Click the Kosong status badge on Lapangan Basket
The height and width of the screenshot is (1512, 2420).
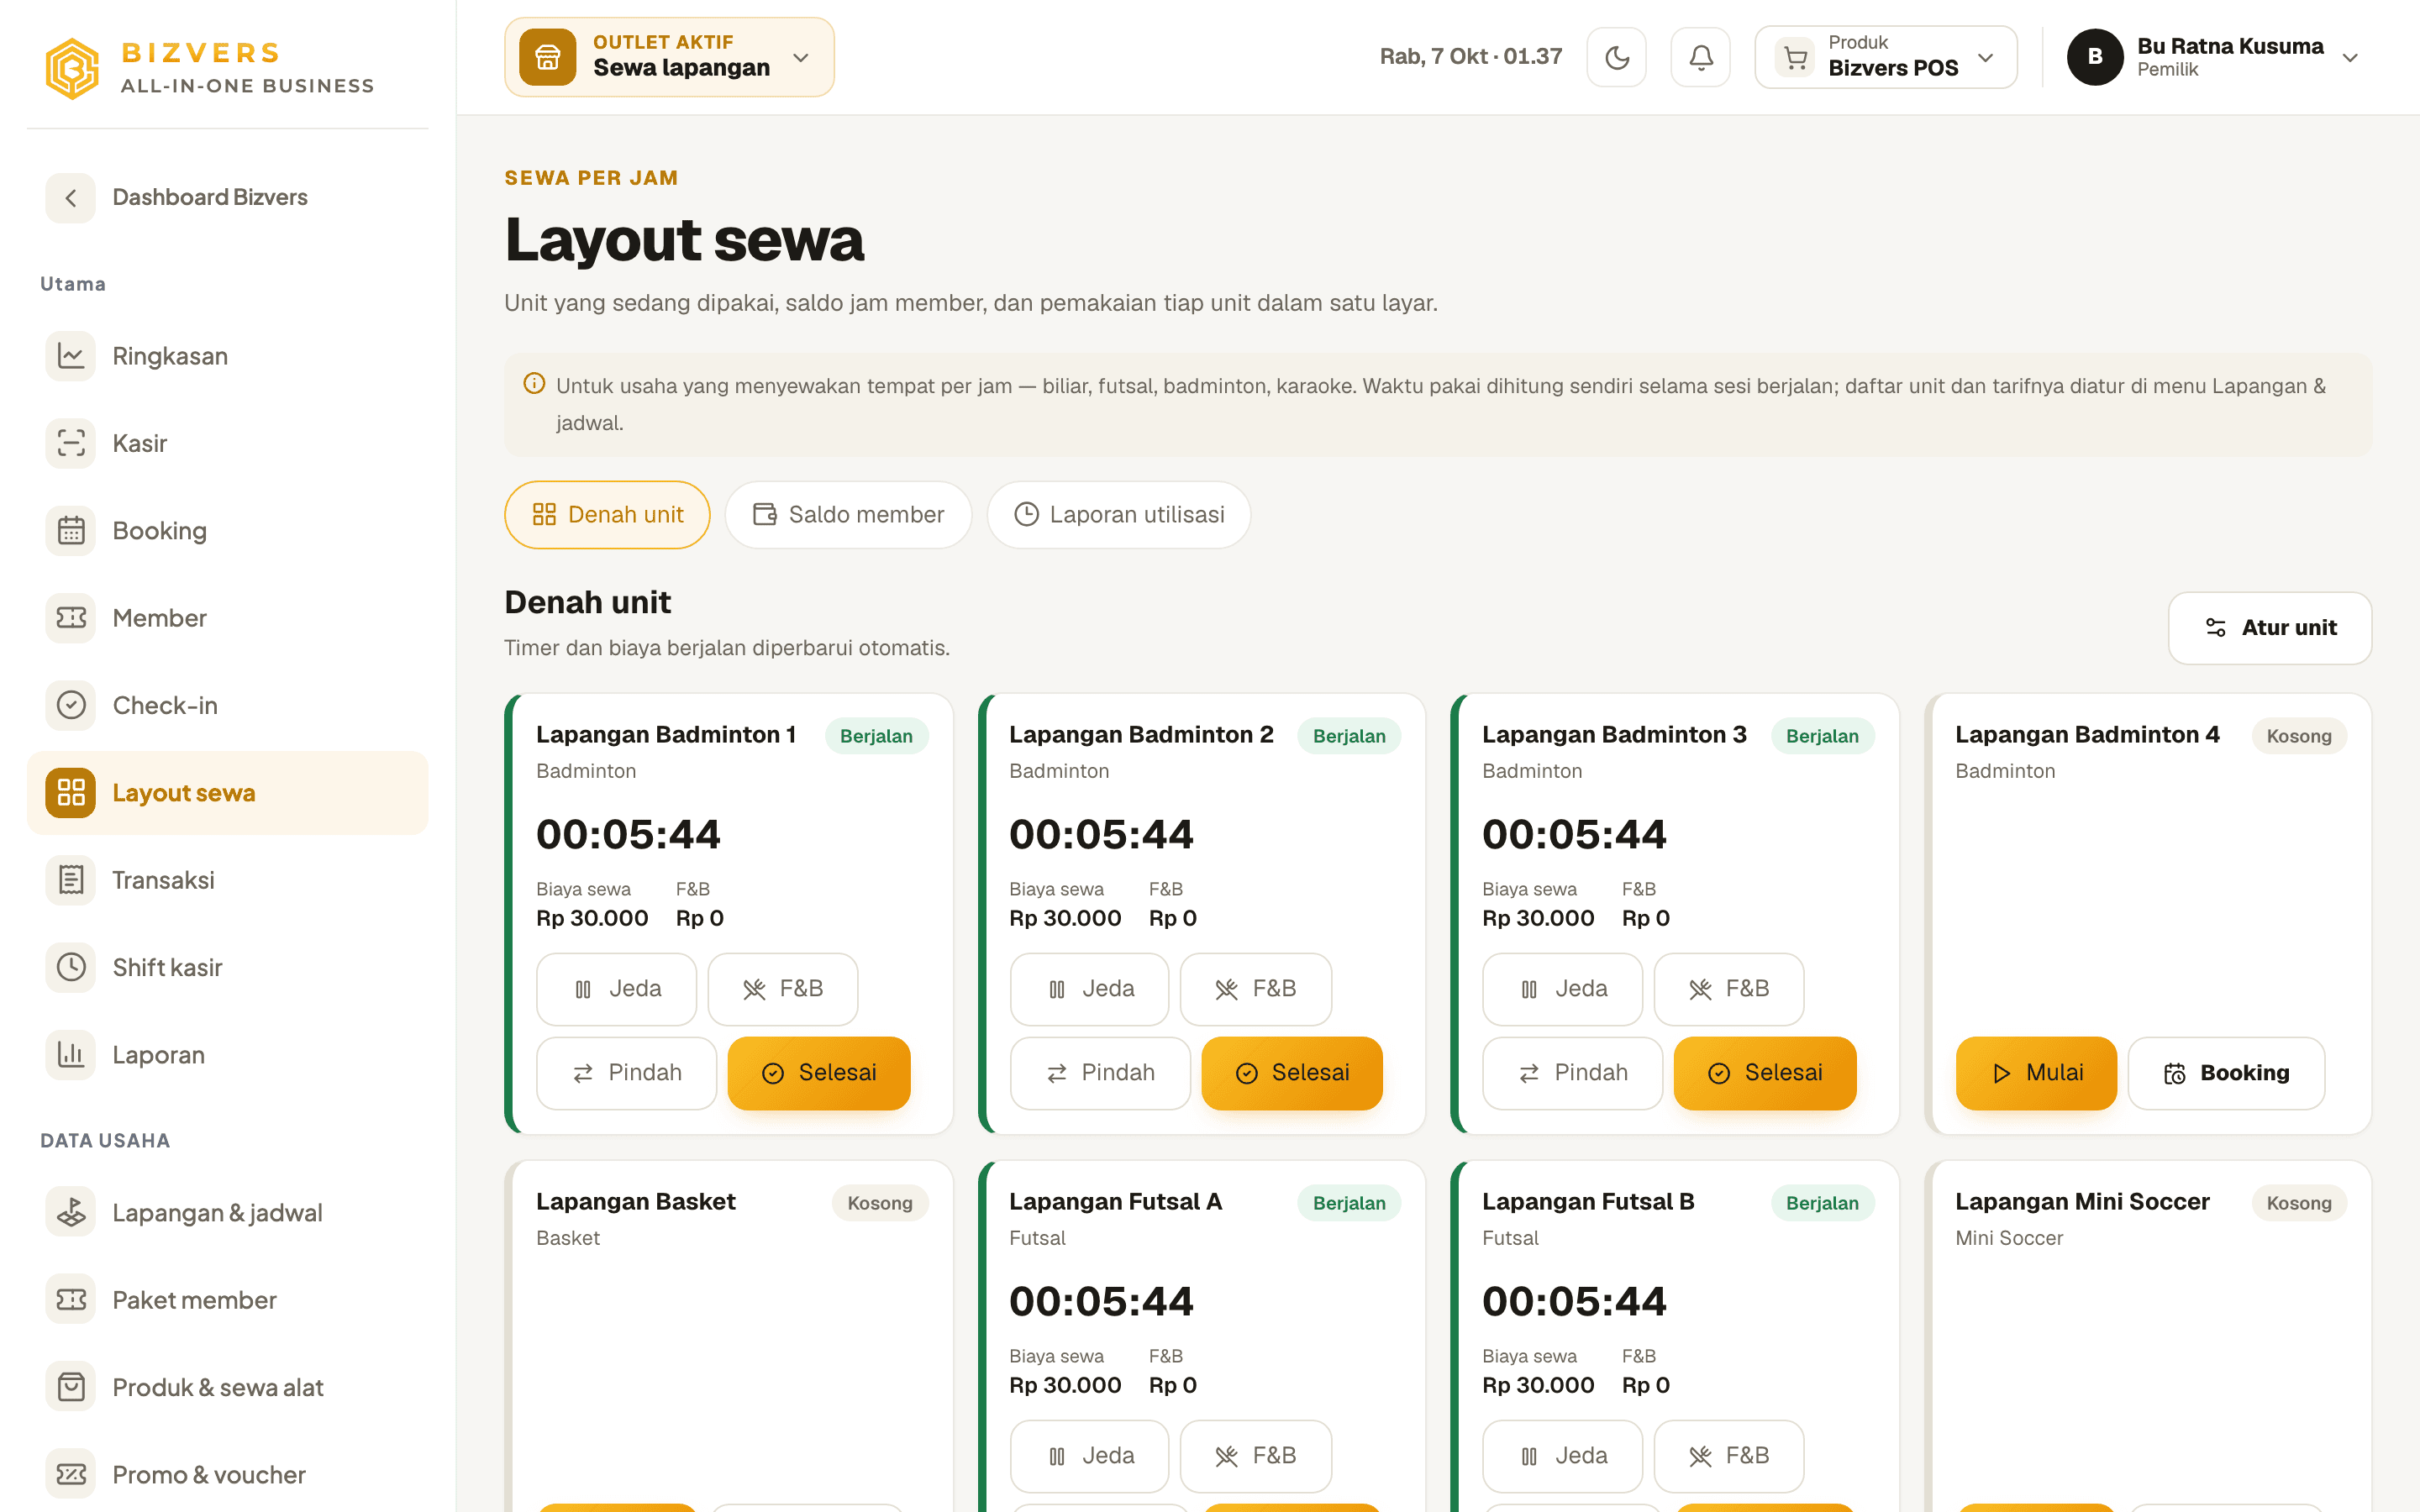click(879, 1203)
